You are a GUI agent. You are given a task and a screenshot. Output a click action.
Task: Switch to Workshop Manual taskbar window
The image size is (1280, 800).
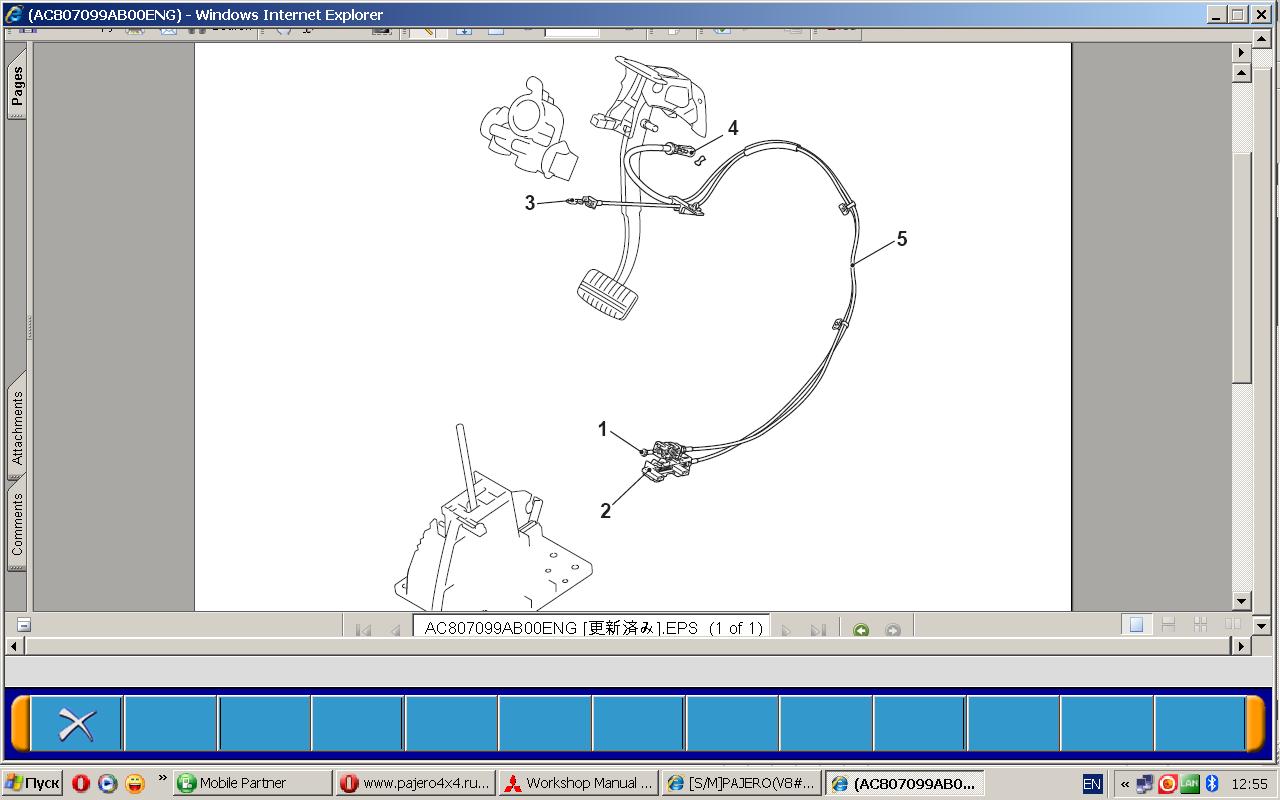(x=580, y=783)
